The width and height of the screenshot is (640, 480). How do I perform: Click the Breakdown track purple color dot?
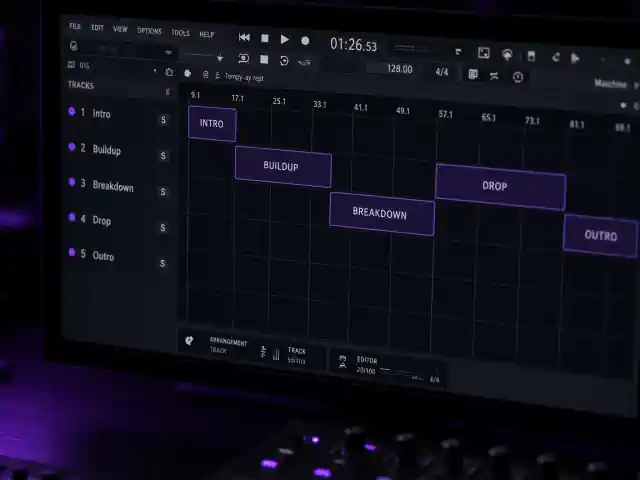[72, 182]
